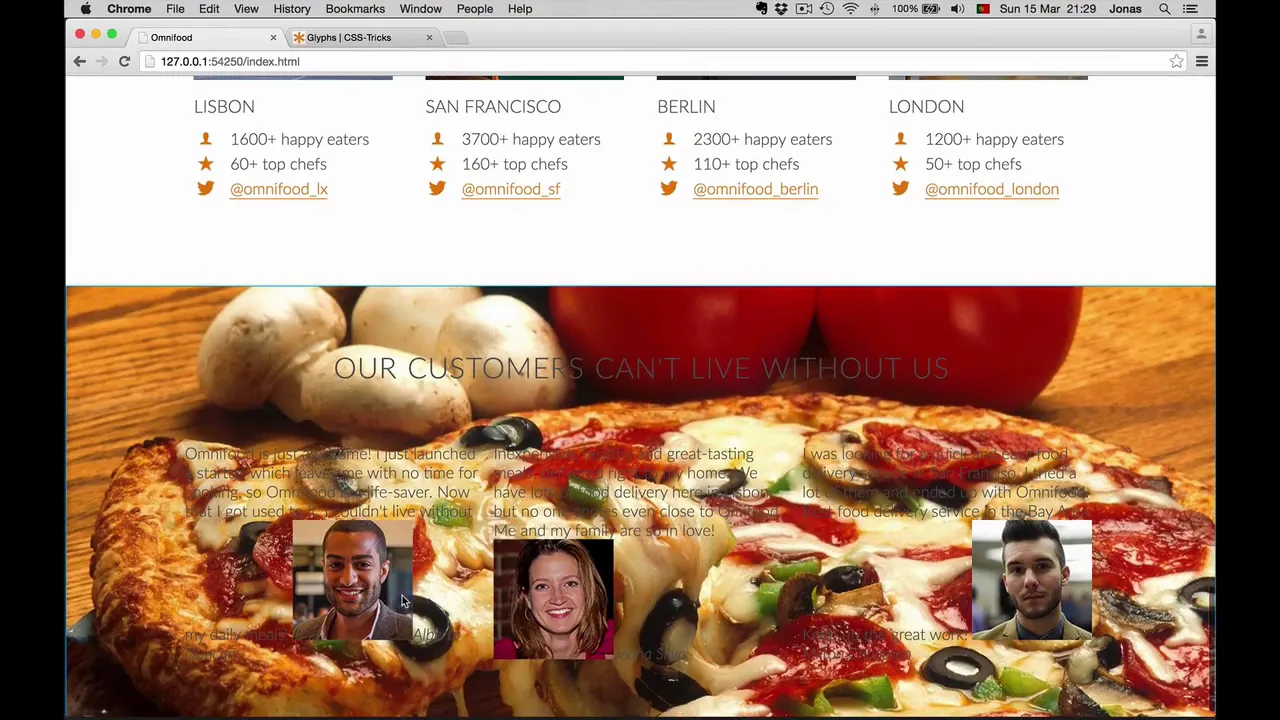The width and height of the screenshot is (1280, 720).
Task: Click the CSS-Tricks tab favicon
Action: pos(298,38)
